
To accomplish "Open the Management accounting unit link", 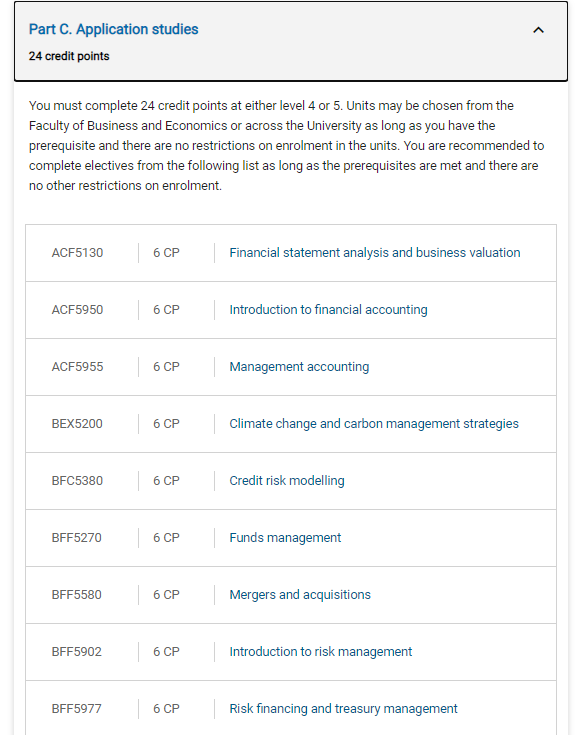I will point(299,367).
